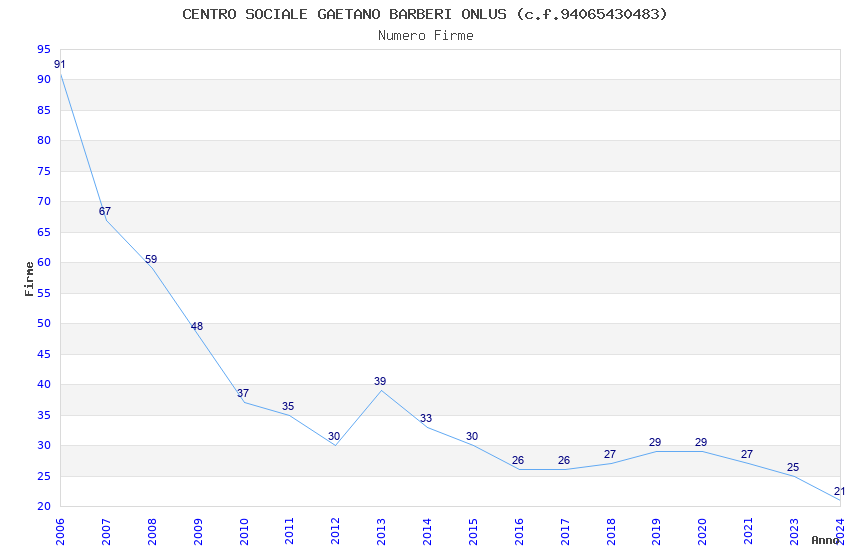Click the y-axis tick value 95
850x550 pixels.
[x=44, y=49]
